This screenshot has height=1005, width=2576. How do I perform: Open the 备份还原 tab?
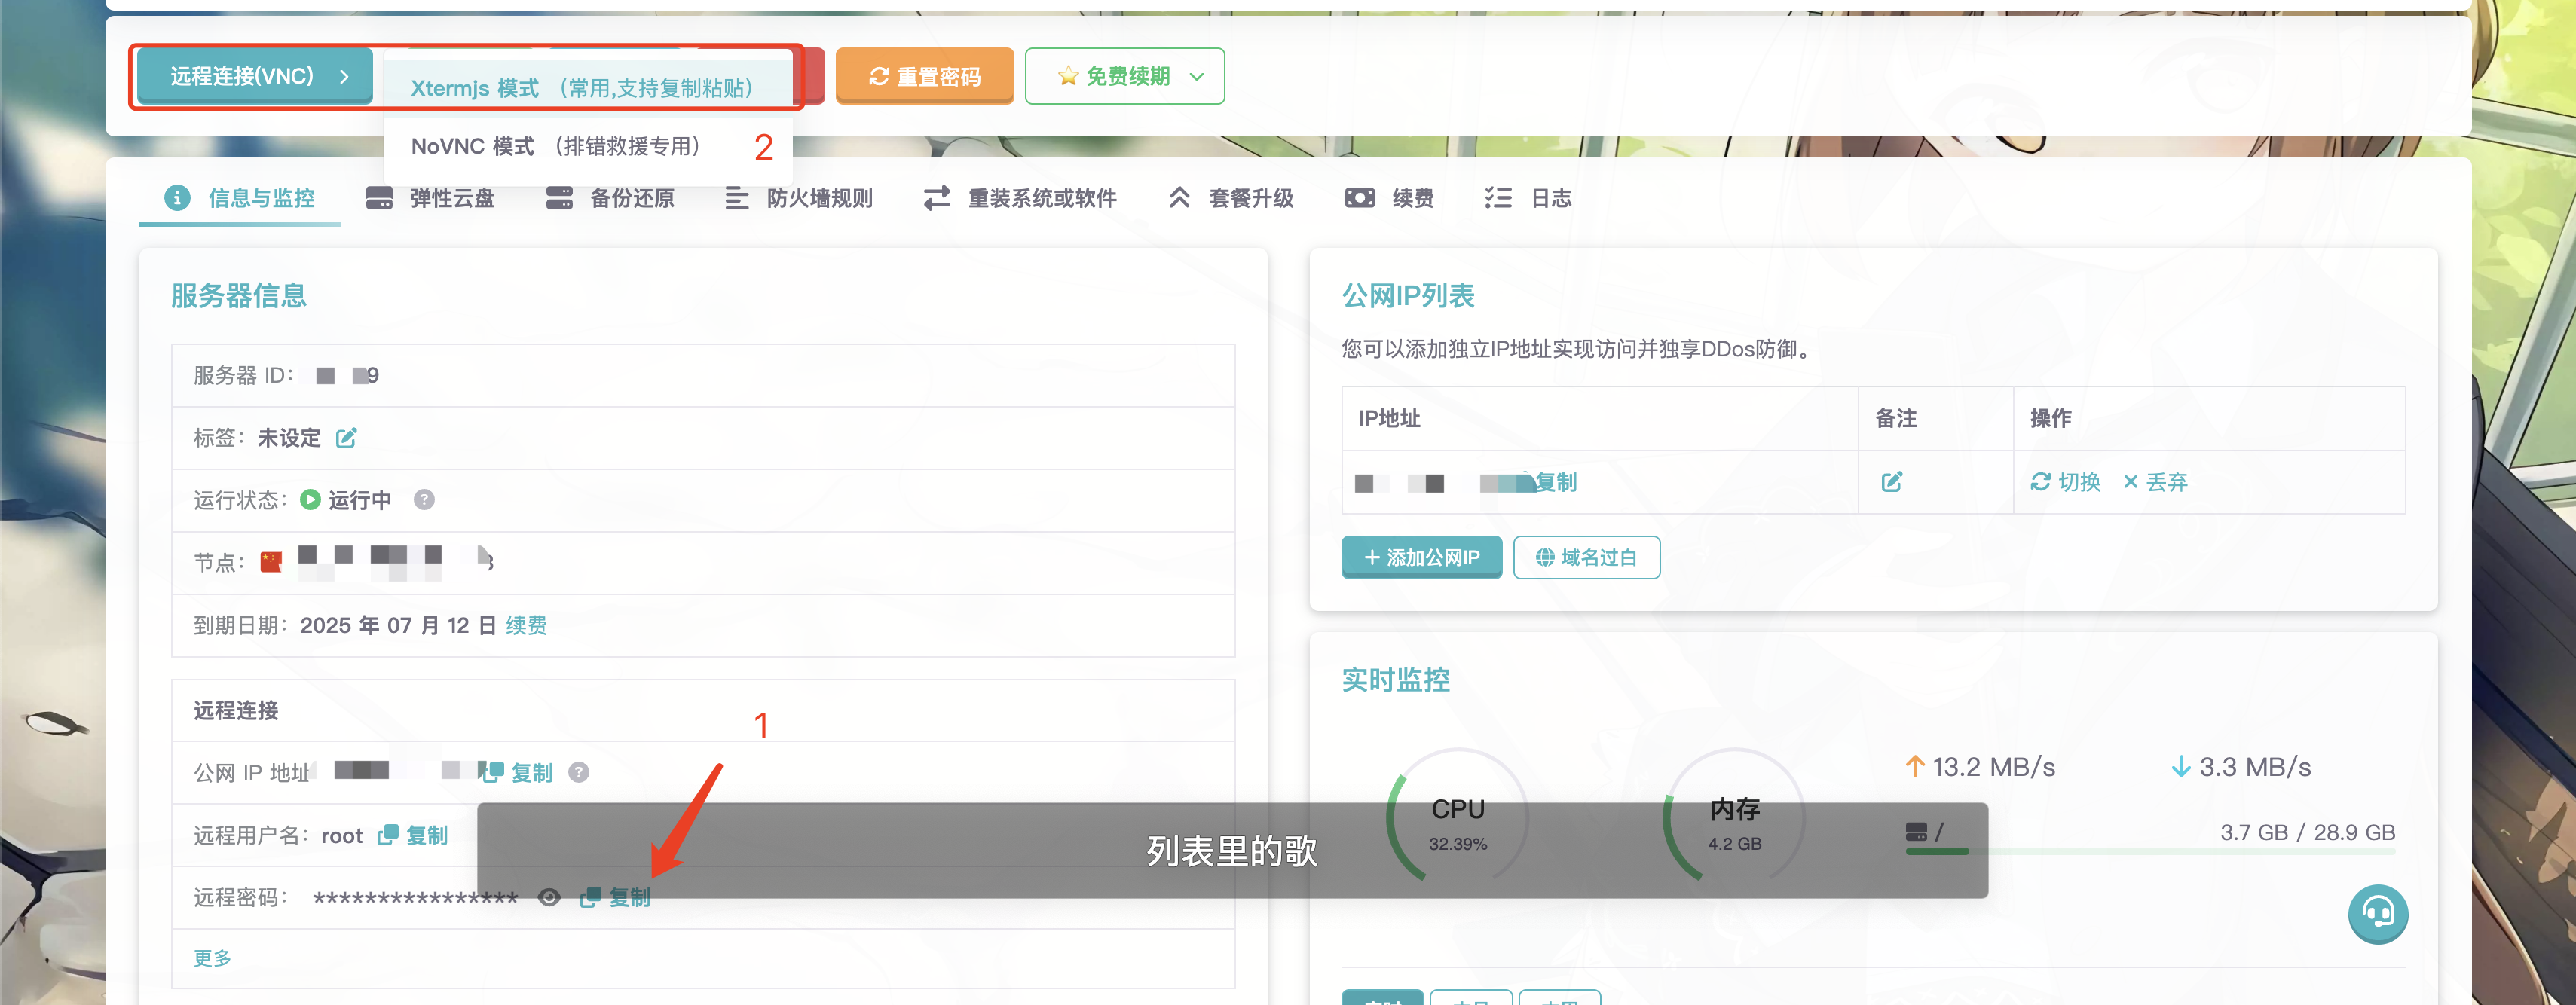611,198
